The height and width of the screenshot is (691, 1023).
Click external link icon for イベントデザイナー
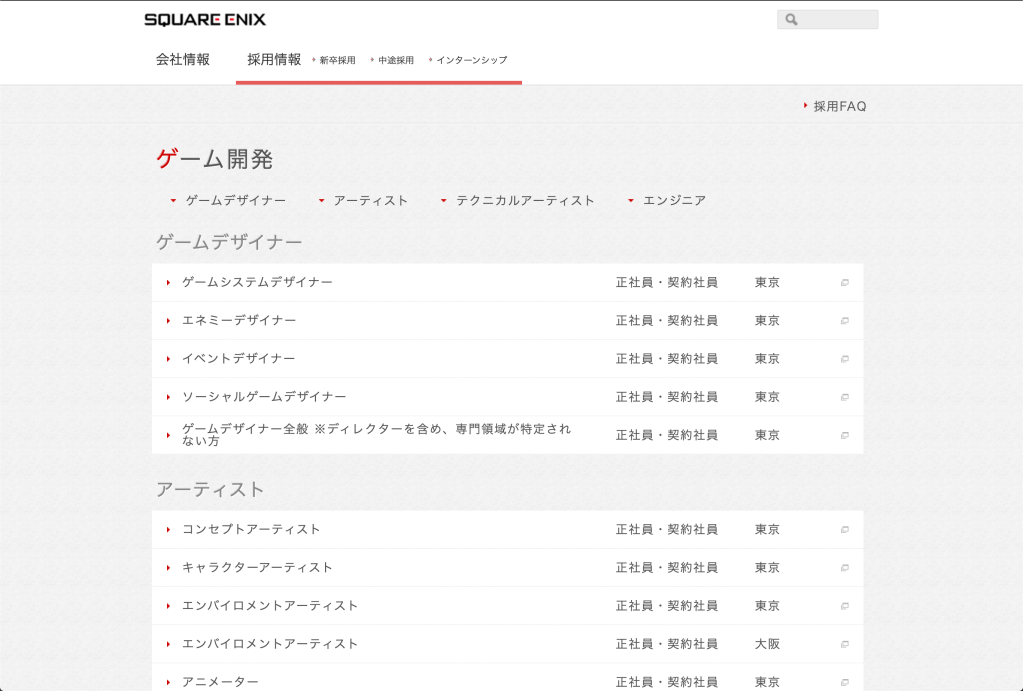point(845,359)
